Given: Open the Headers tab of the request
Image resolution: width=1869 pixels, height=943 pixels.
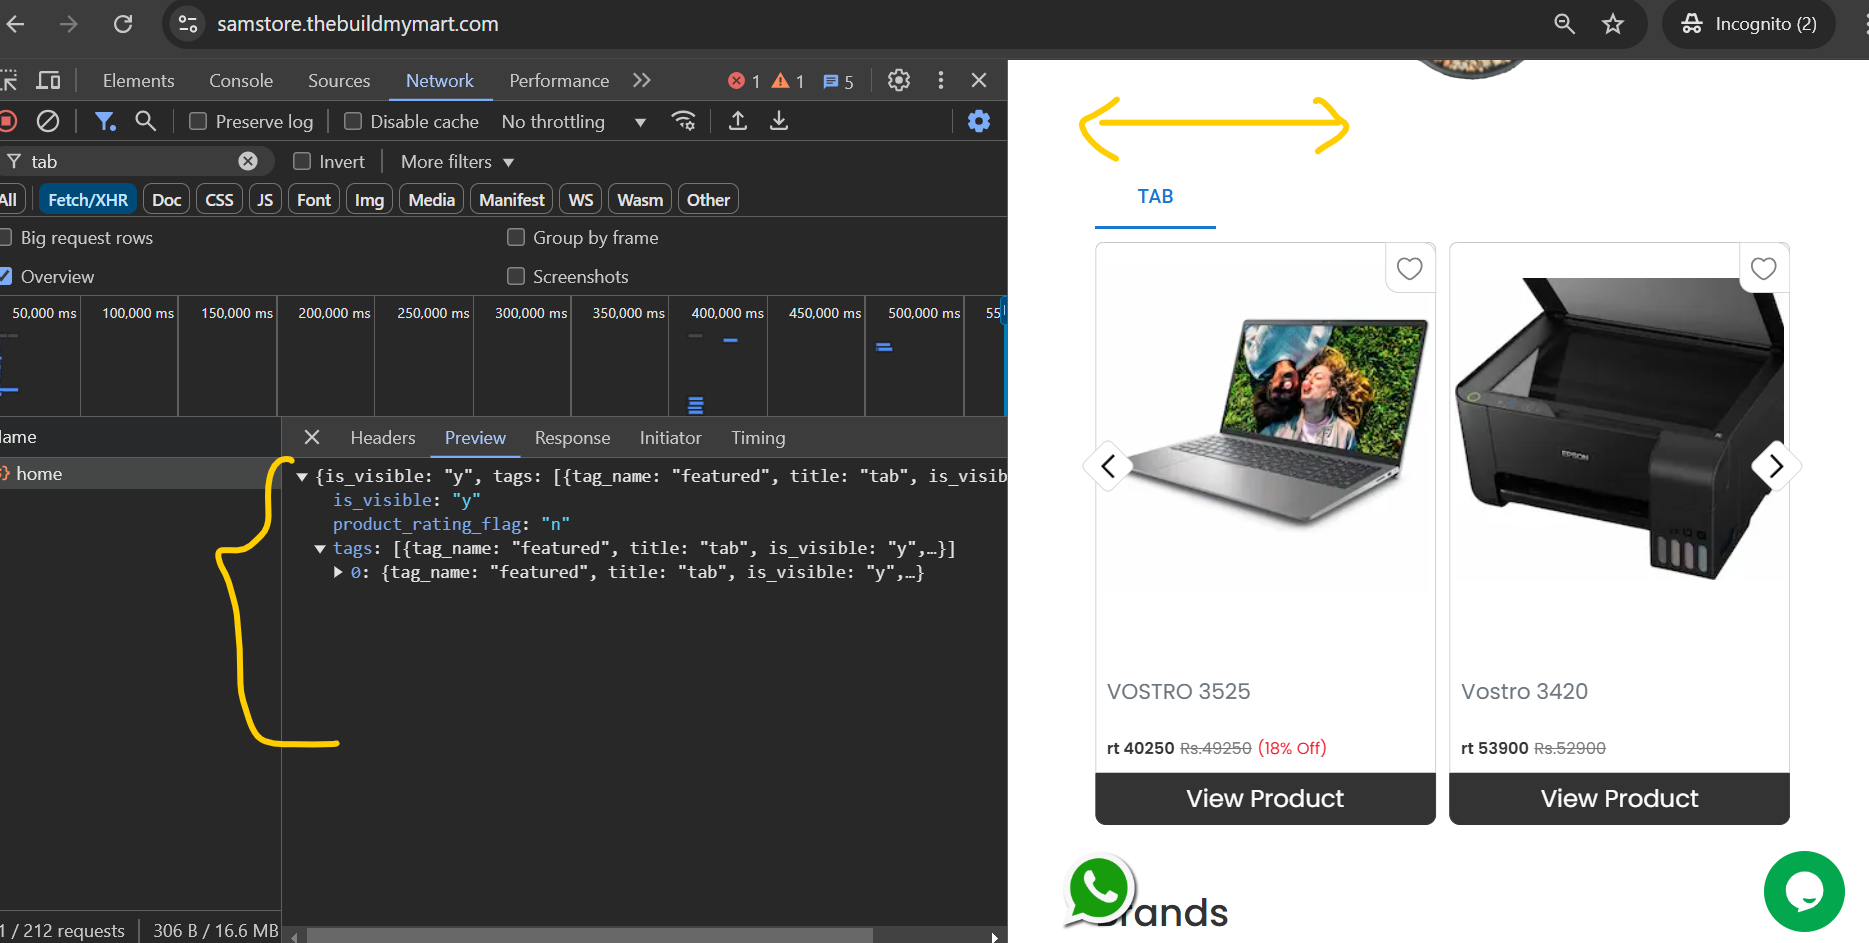Looking at the screenshot, I should point(383,437).
